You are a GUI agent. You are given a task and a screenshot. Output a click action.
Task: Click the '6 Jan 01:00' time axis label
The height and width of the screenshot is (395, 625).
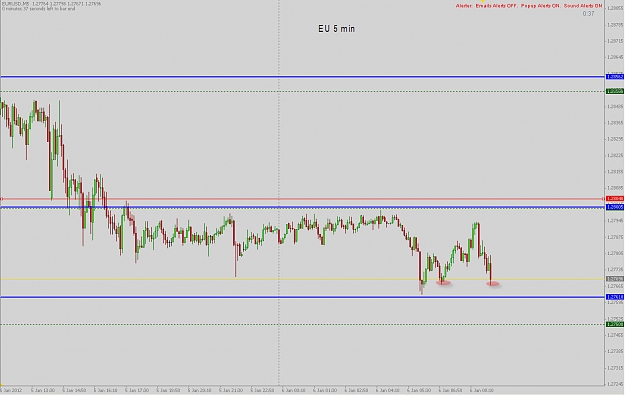pos(325,390)
